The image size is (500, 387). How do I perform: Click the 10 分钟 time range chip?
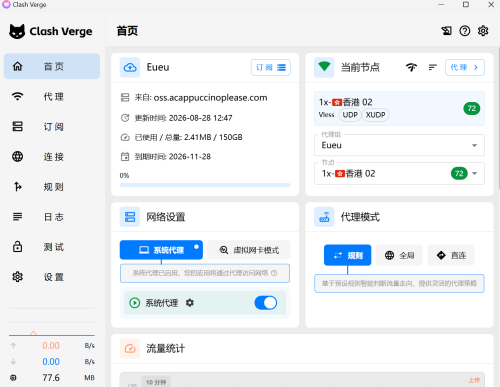156,382
